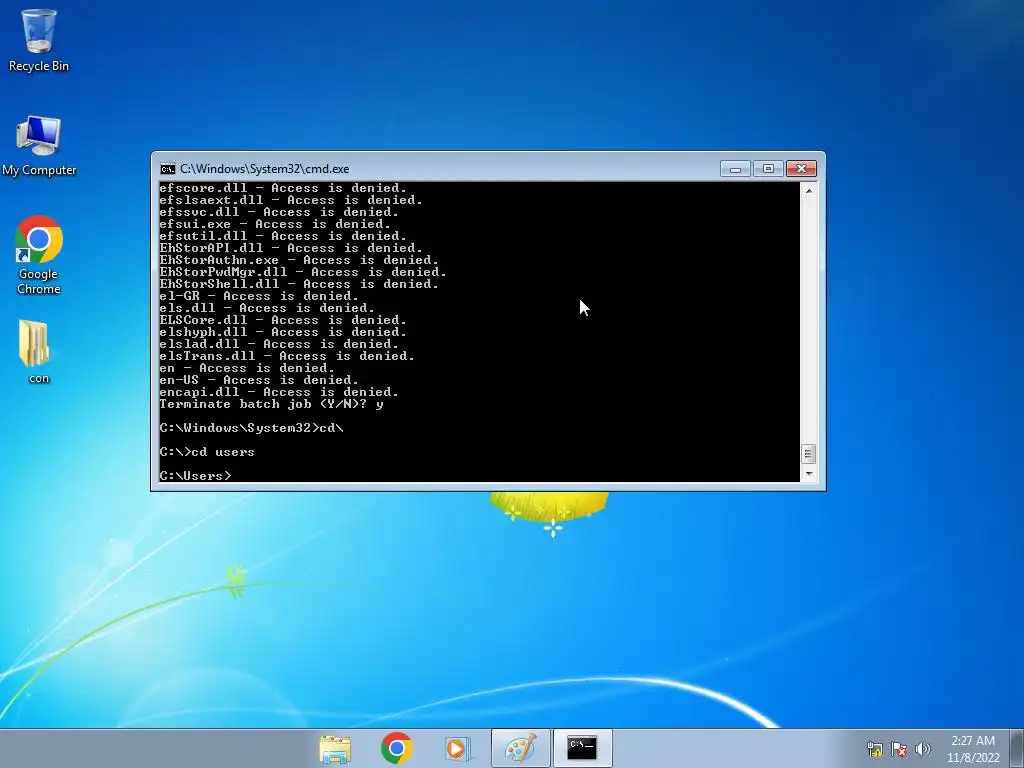Screen dimensions: 1024x768
Task: Maximize the cmd.exe window
Action: [x=768, y=169]
